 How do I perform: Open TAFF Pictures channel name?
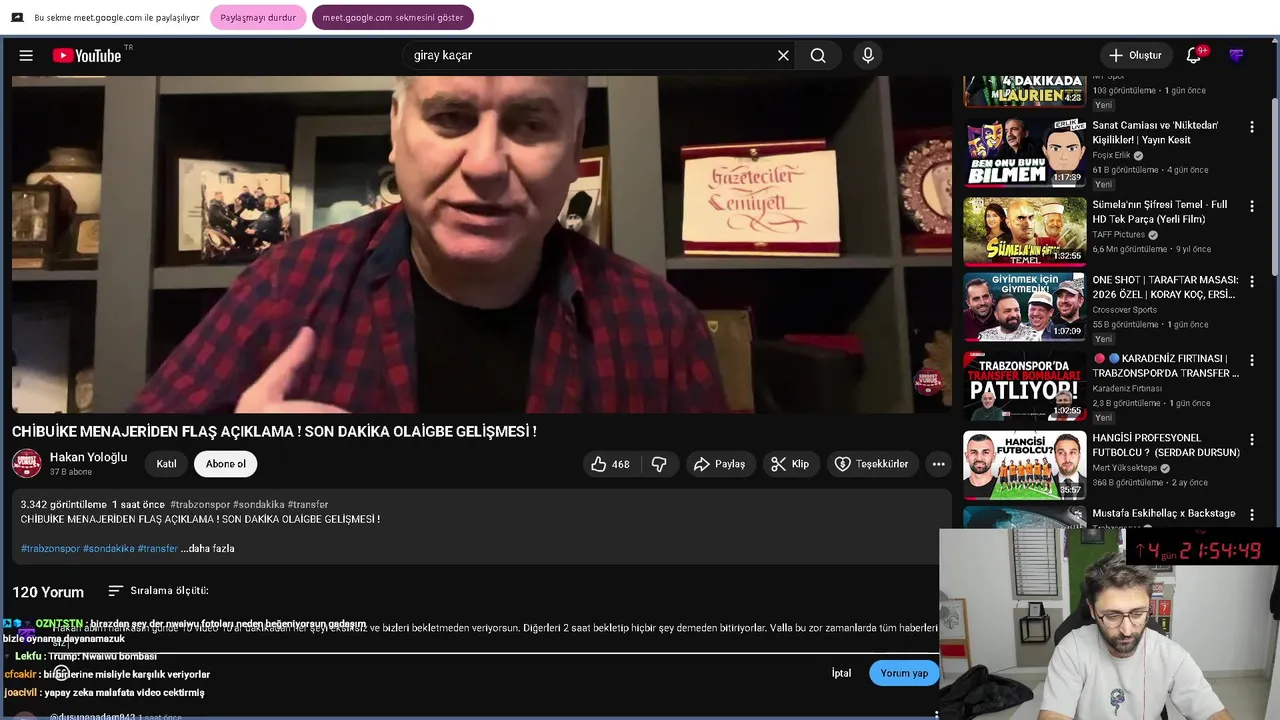pyautogui.click(x=1119, y=235)
